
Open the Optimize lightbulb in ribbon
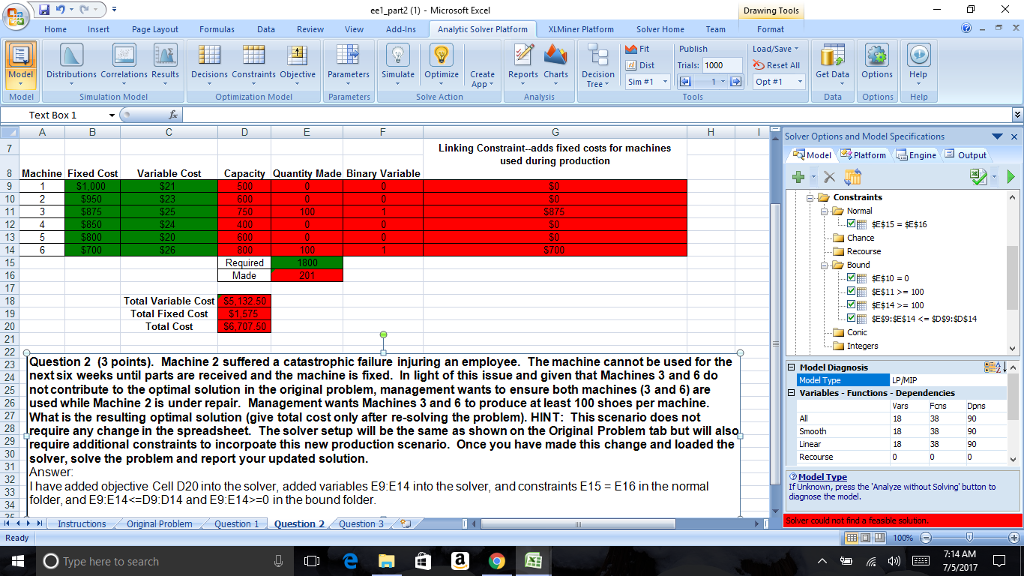(x=441, y=62)
